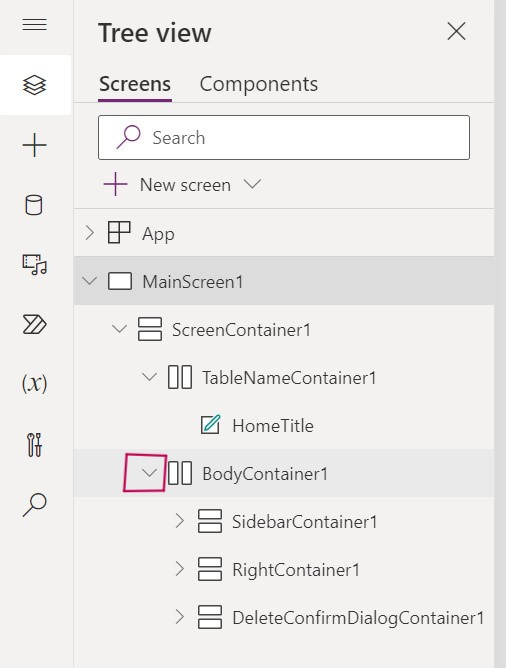This screenshot has height=668, width=506.
Task: Select the HomeTitle item
Action: 273,425
